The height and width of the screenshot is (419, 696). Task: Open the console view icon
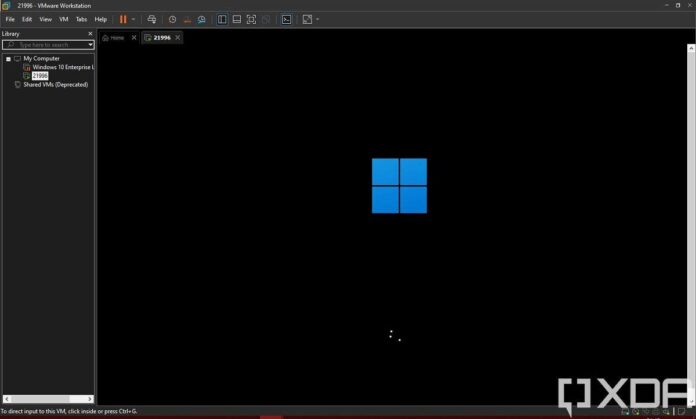pos(286,19)
